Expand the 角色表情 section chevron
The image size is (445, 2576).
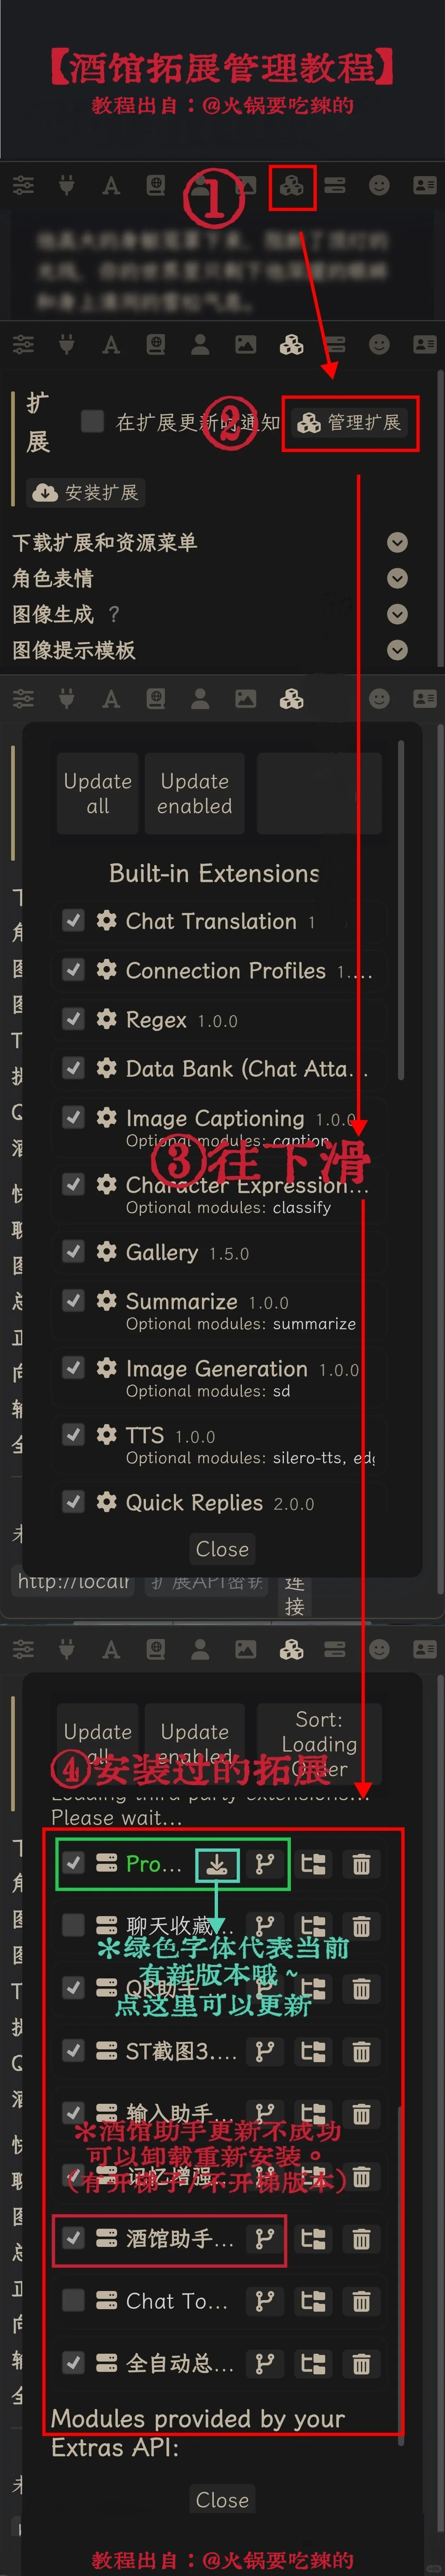tap(397, 578)
